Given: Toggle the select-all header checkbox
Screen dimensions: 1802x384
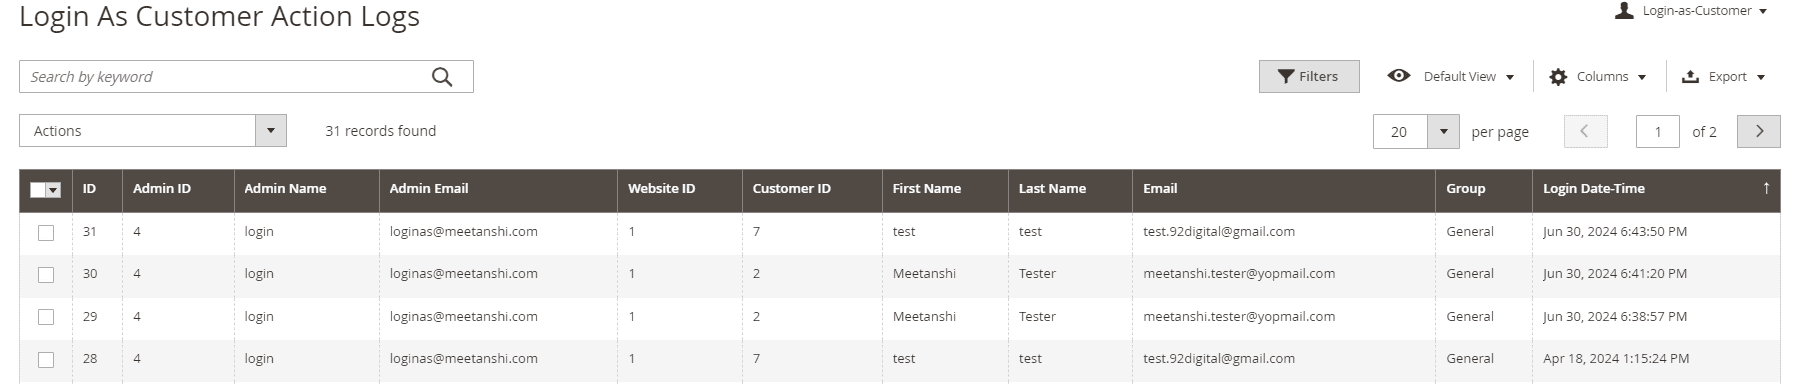Looking at the screenshot, I should [38, 189].
